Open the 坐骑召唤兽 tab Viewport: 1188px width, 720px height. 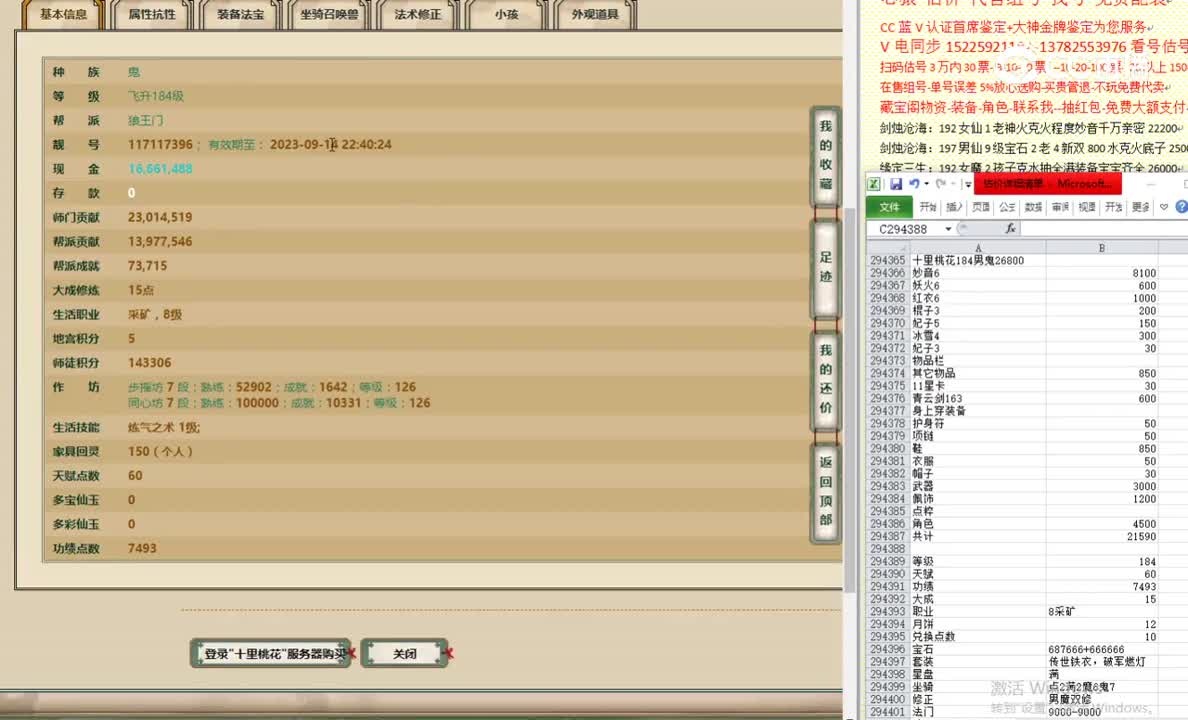click(328, 15)
